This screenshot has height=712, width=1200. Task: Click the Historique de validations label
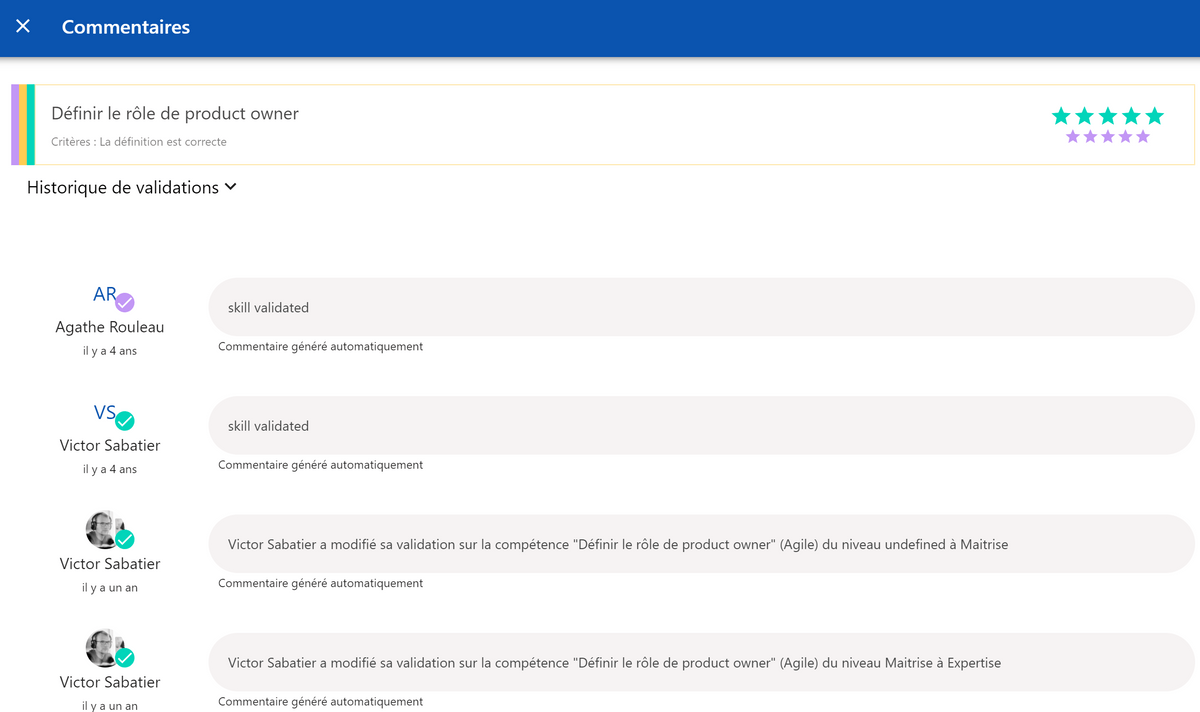(123, 188)
